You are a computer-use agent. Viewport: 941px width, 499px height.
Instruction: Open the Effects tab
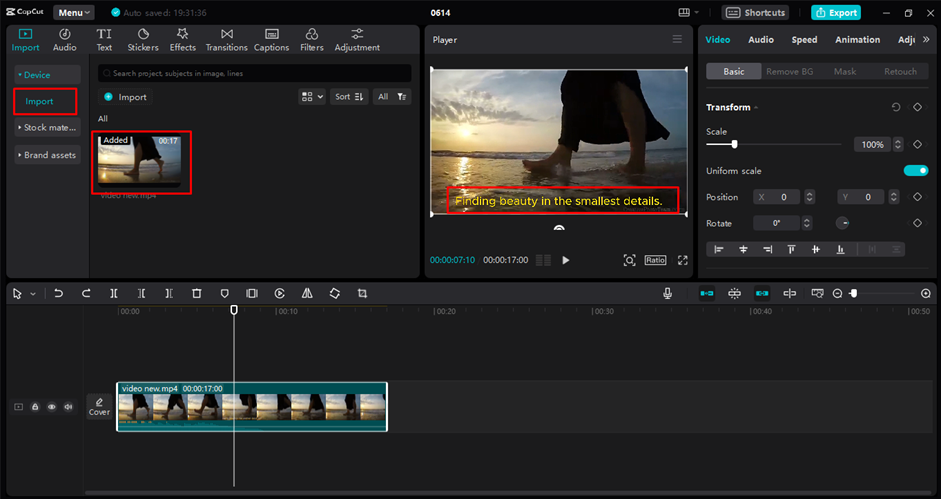point(182,40)
